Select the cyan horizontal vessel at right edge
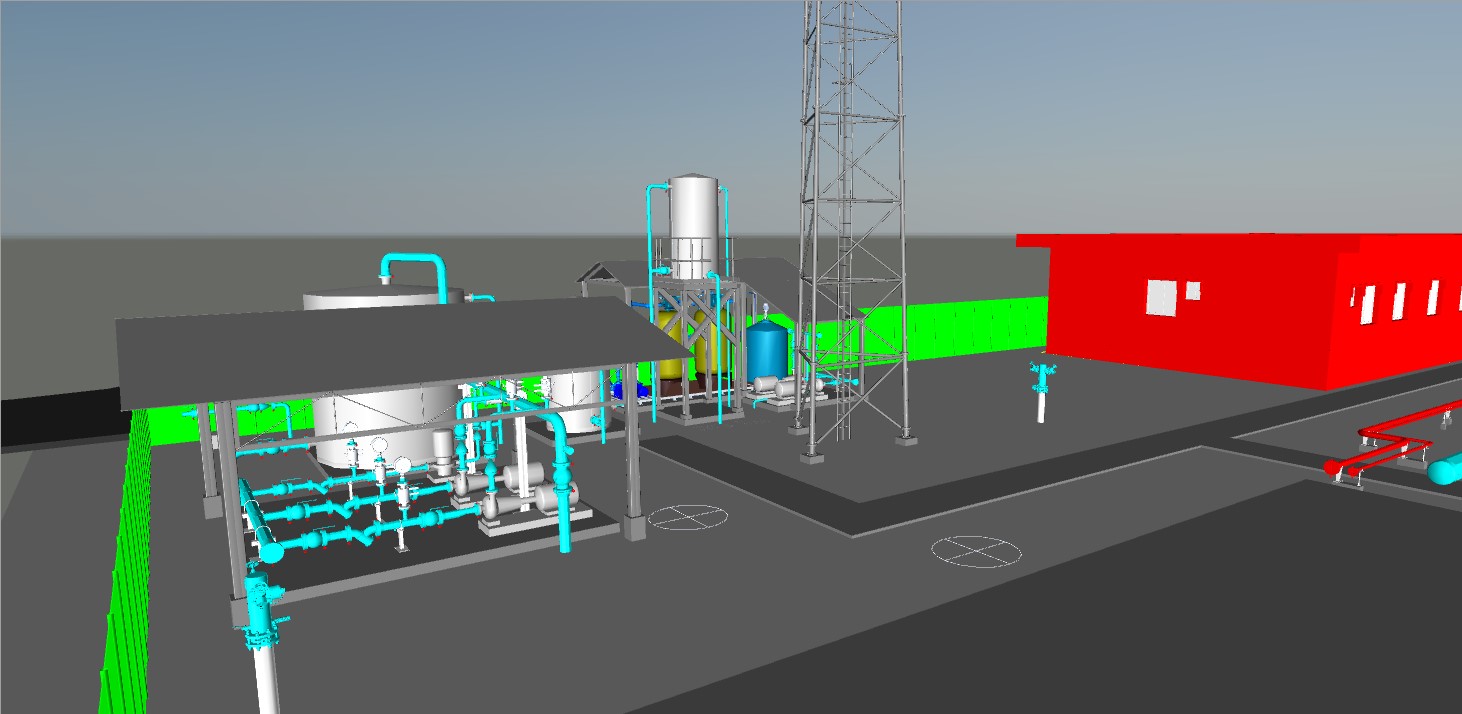This screenshot has height=714, width=1462. (x=1447, y=469)
